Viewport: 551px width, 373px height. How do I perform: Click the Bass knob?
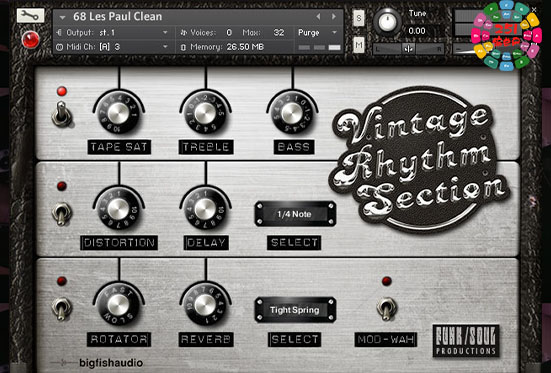click(292, 113)
